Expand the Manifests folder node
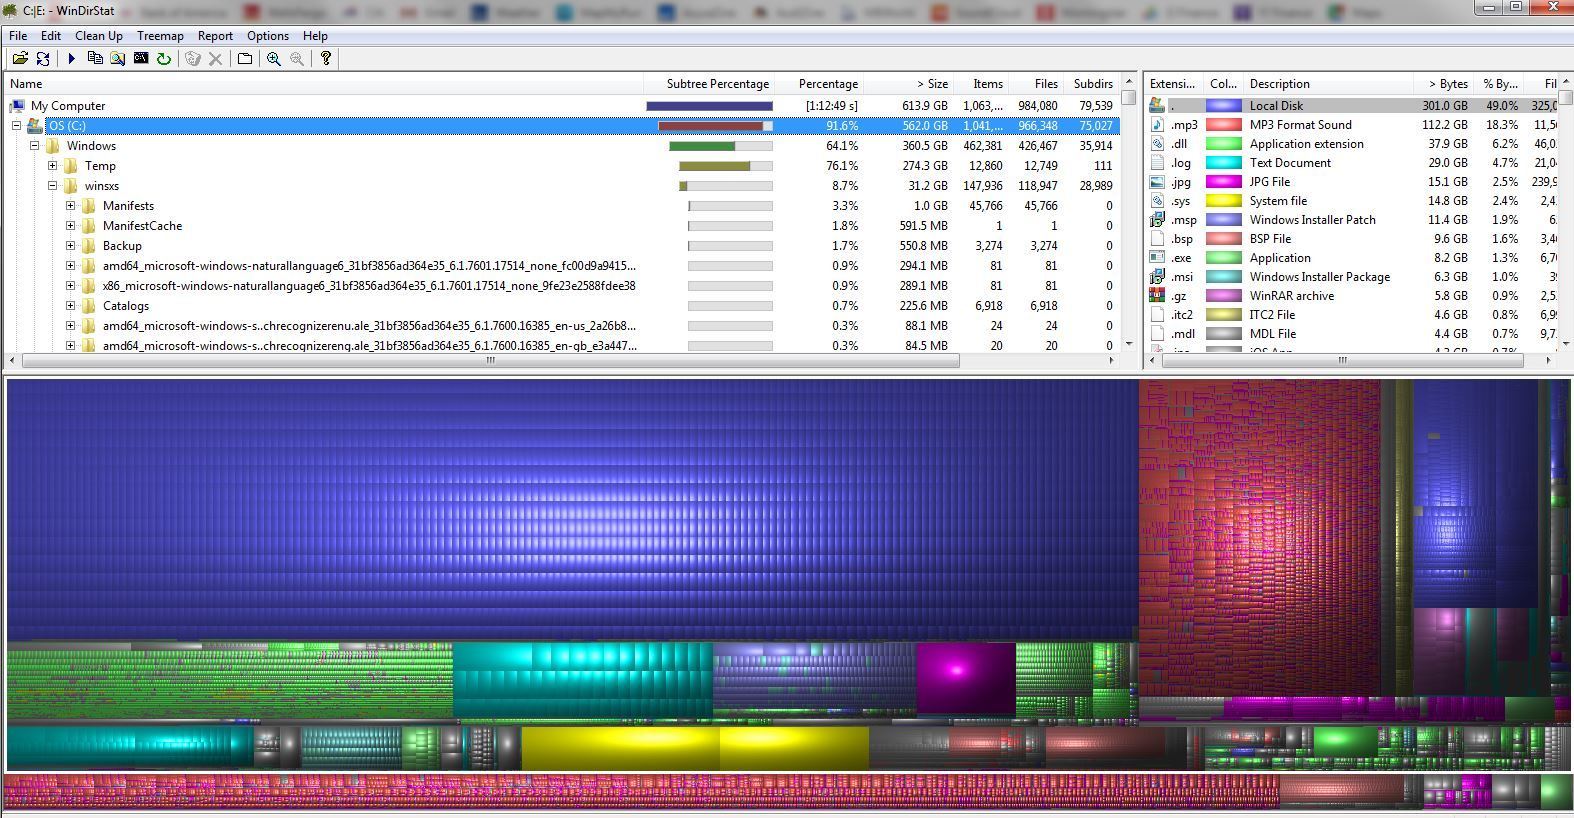This screenshot has height=818, width=1574. (x=71, y=206)
